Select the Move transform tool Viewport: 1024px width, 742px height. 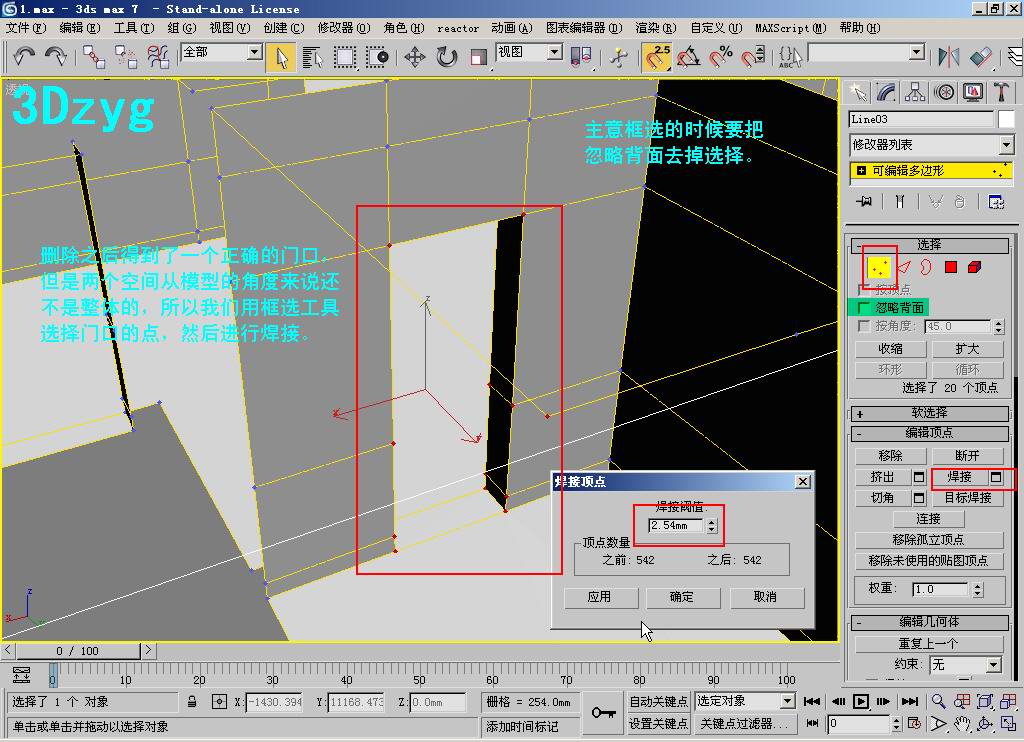point(415,57)
